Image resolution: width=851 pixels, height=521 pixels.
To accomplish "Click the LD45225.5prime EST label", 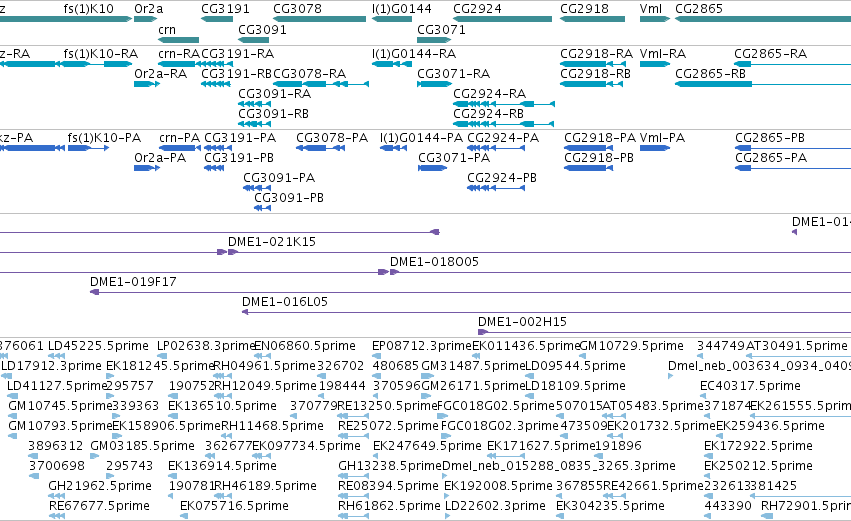I will click(x=98, y=346).
